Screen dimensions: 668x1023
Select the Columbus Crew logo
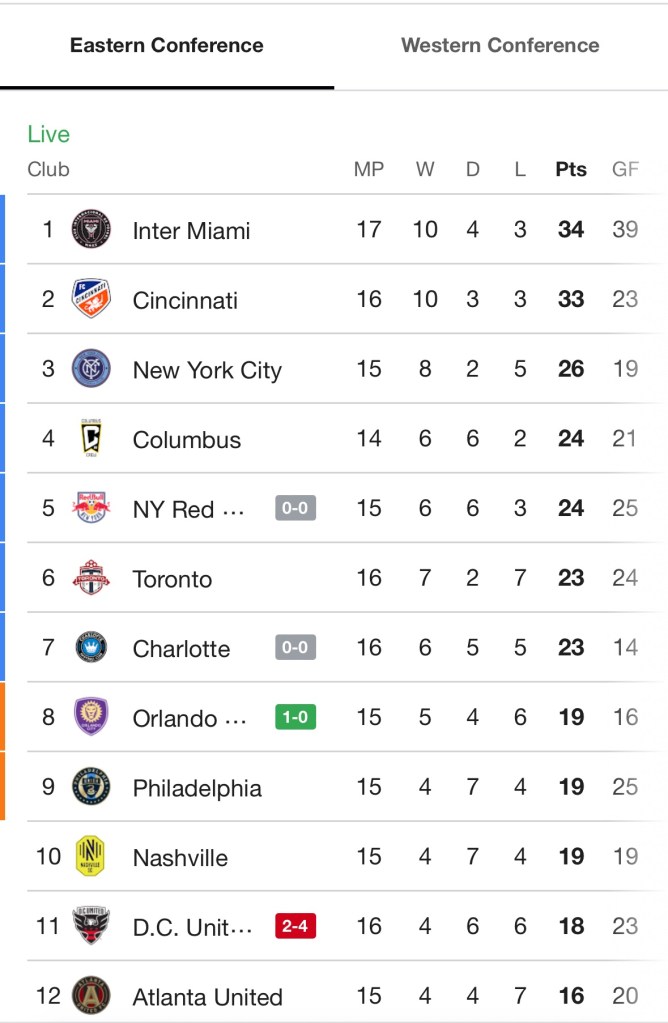91,439
